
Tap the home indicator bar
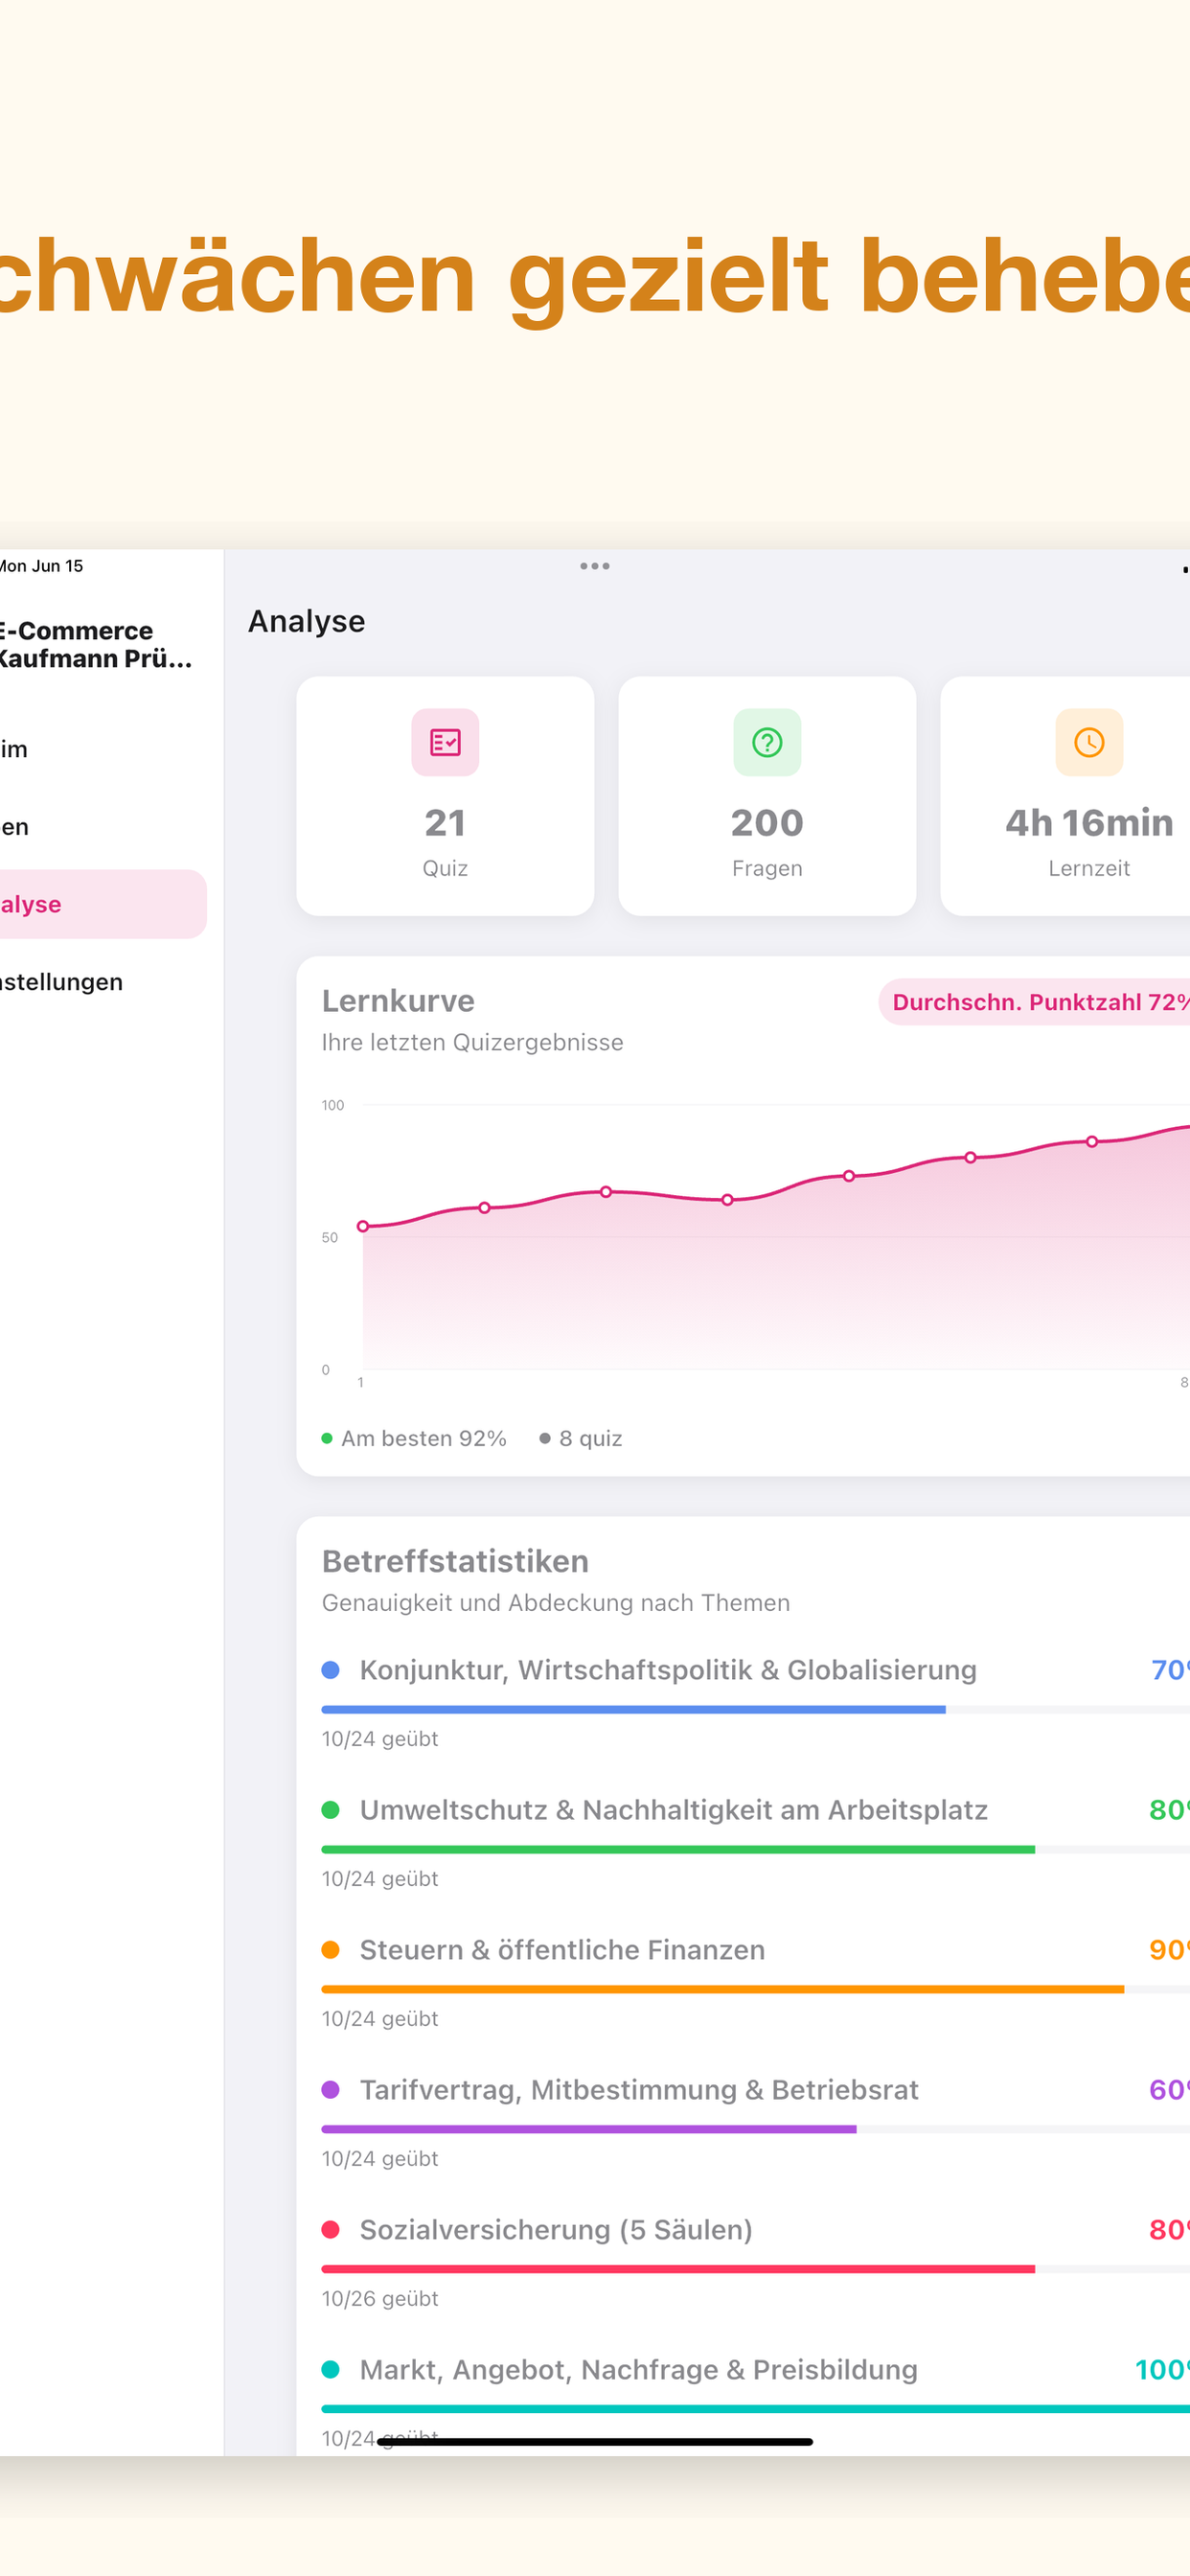click(595, 2442)
